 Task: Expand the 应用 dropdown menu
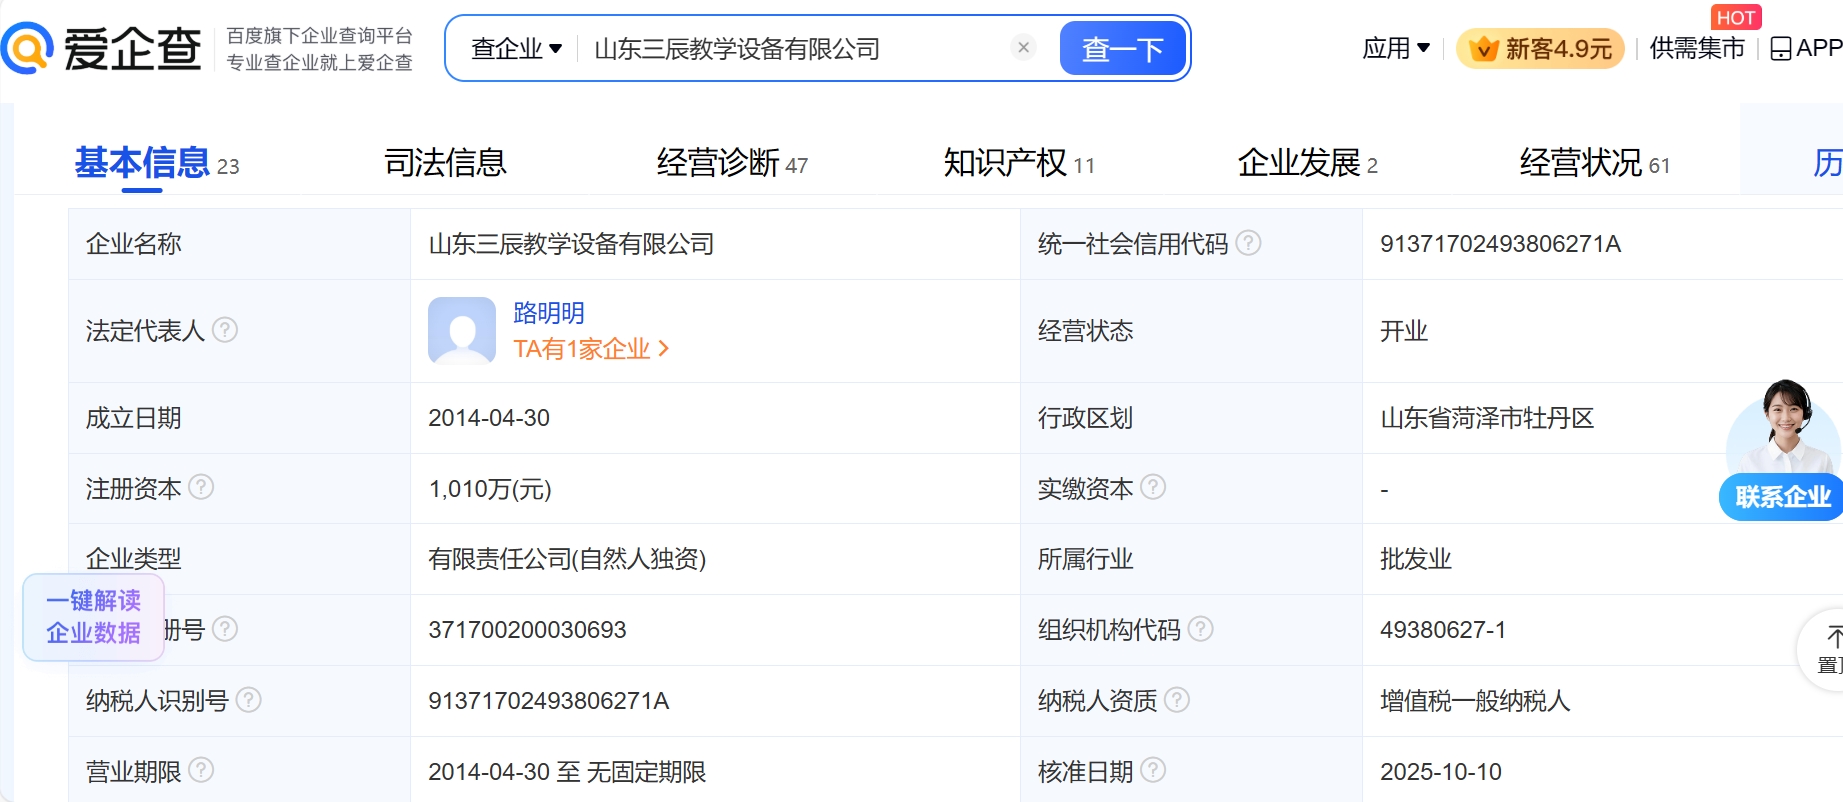[x=1395, y=48]
